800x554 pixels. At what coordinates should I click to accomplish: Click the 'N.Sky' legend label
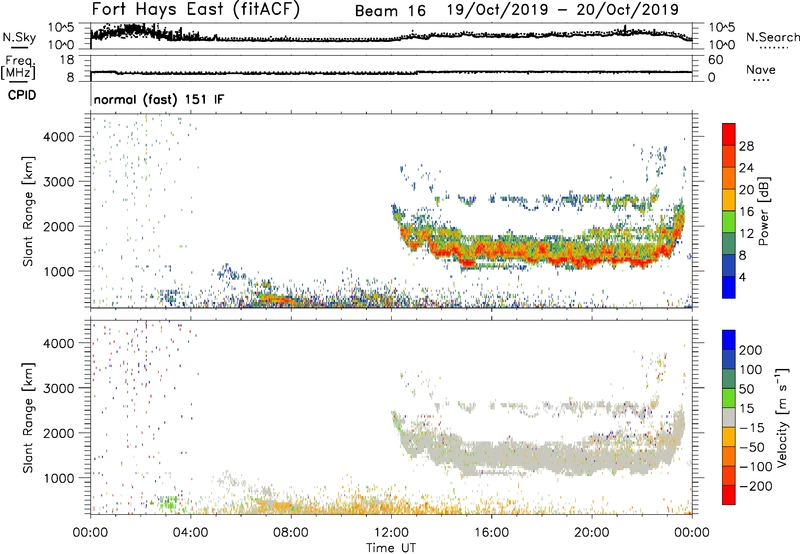pyautogui.click(x=19, y=37)
